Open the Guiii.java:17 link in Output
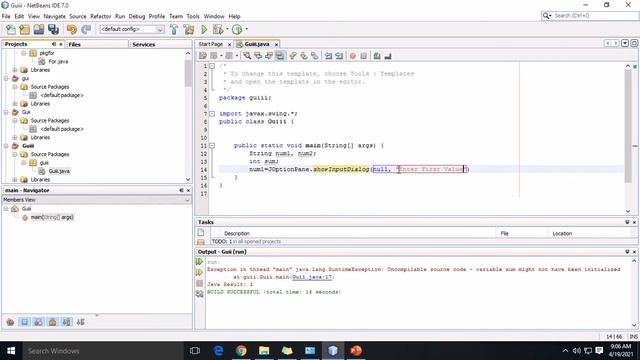Viewport: 640px width, 360px height. coord(312,277)
